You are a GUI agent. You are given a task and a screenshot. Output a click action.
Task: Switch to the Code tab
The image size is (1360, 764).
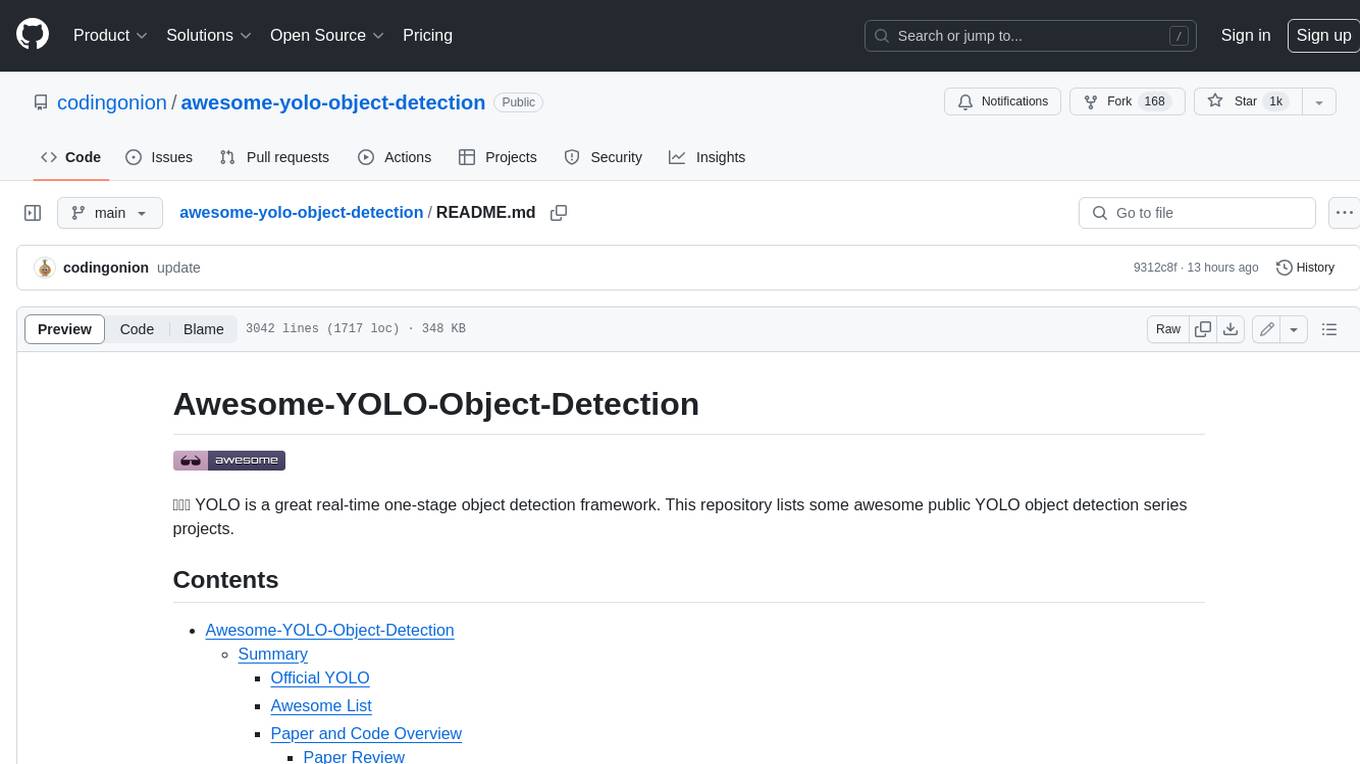click(71, 157)
